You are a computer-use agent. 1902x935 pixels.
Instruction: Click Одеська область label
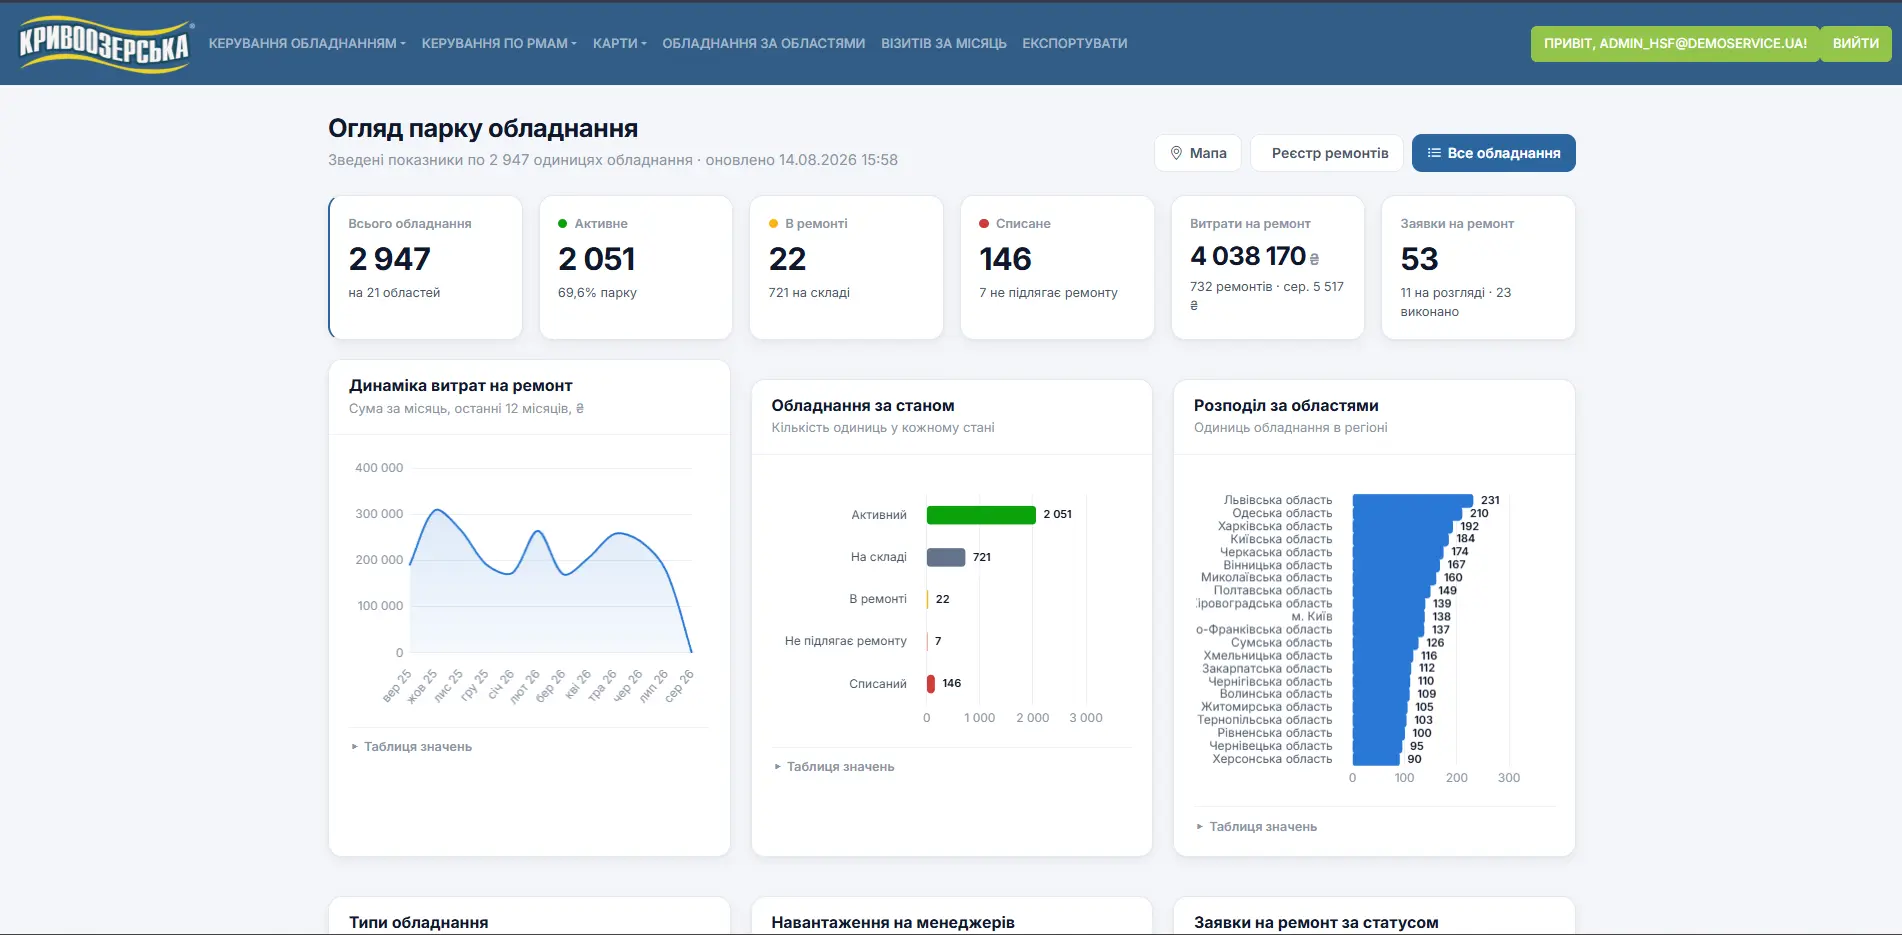click(1282, 513)
